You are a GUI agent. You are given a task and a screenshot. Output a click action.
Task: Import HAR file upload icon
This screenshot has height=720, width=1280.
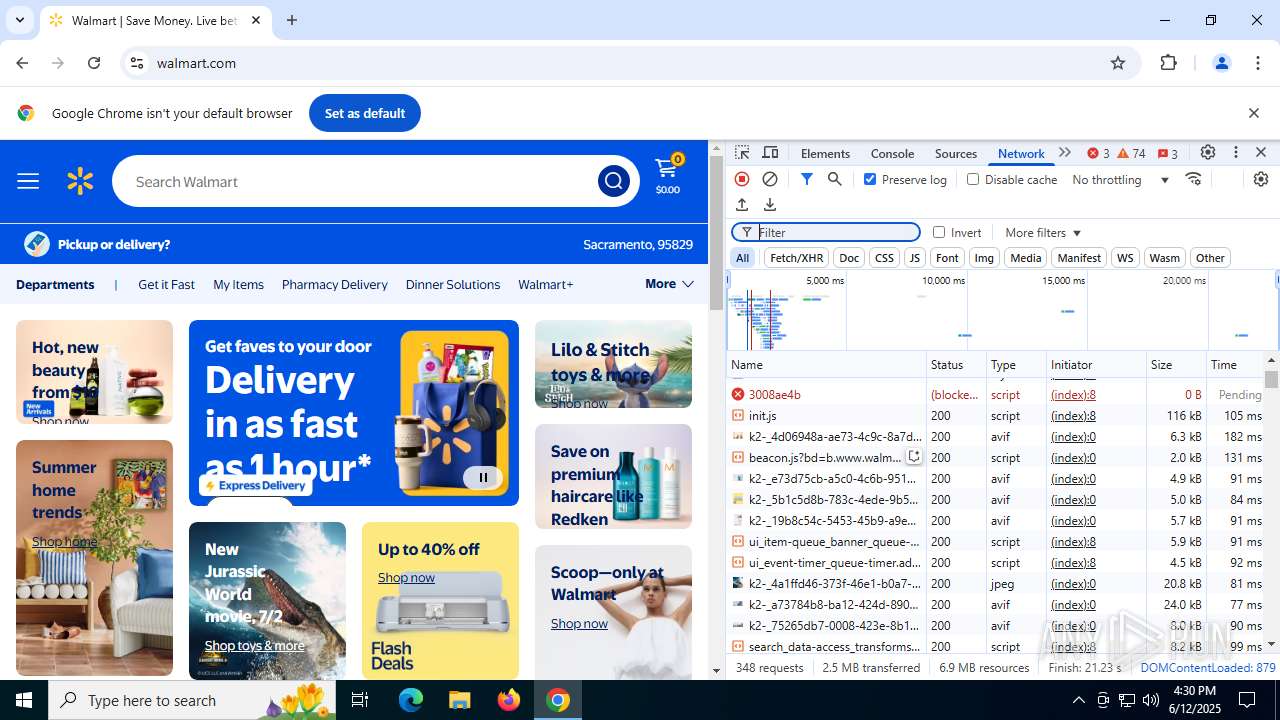click(x=742, y=205)
